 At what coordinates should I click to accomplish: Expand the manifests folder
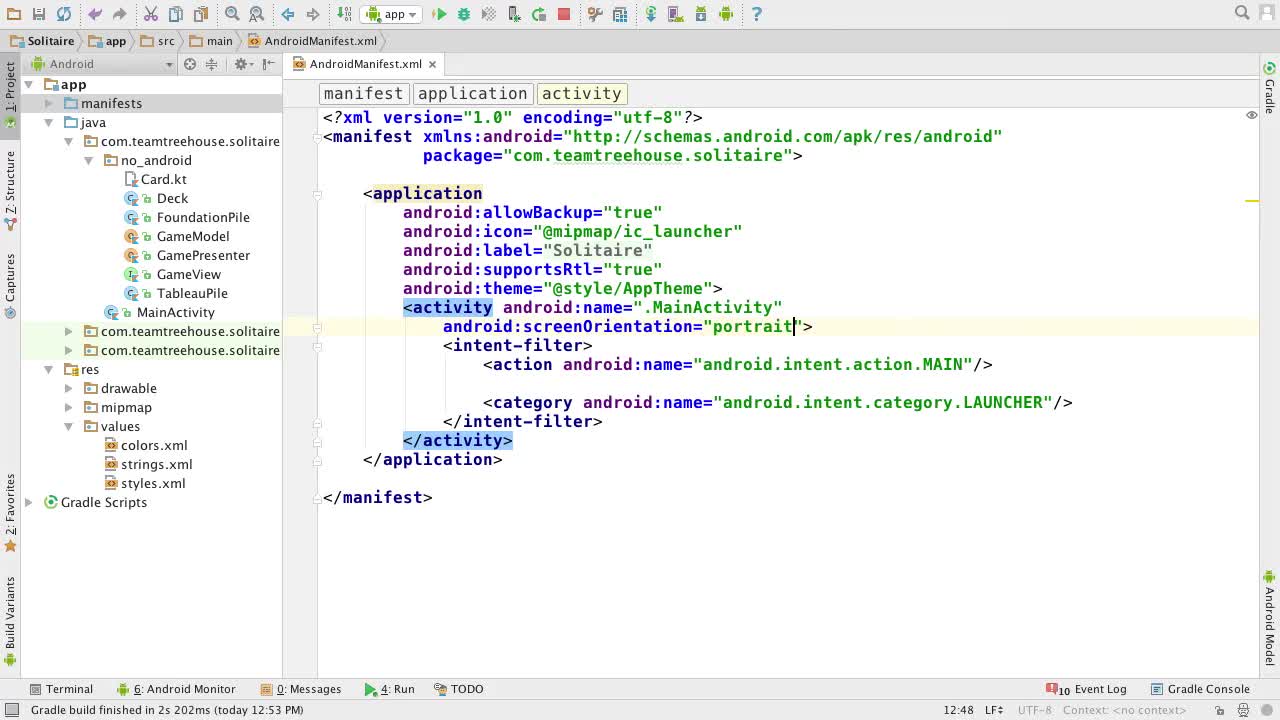pos(49,104)
